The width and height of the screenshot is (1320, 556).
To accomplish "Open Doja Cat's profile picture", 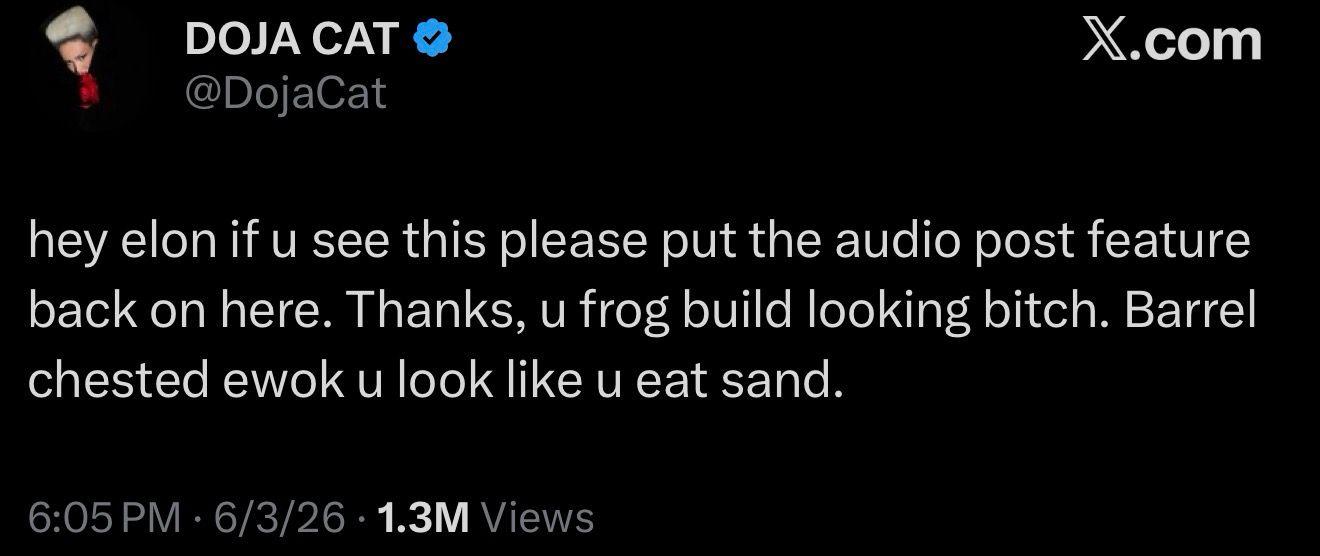I will pos(78,70).
